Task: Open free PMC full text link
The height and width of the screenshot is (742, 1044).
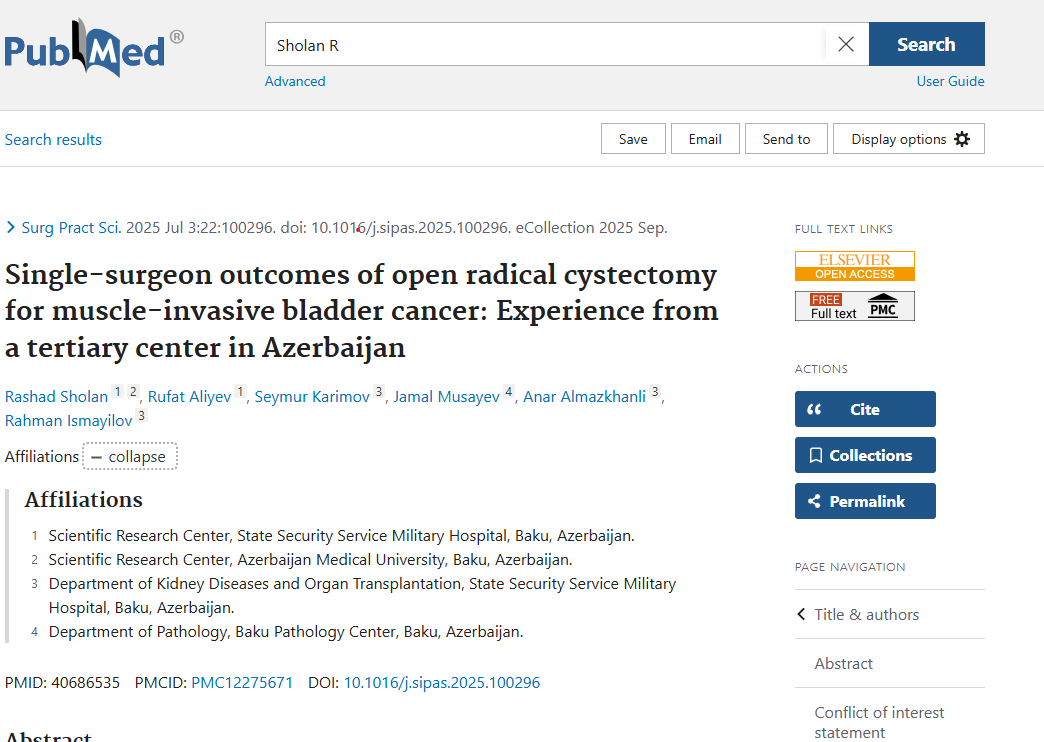Action: (854, 306)
